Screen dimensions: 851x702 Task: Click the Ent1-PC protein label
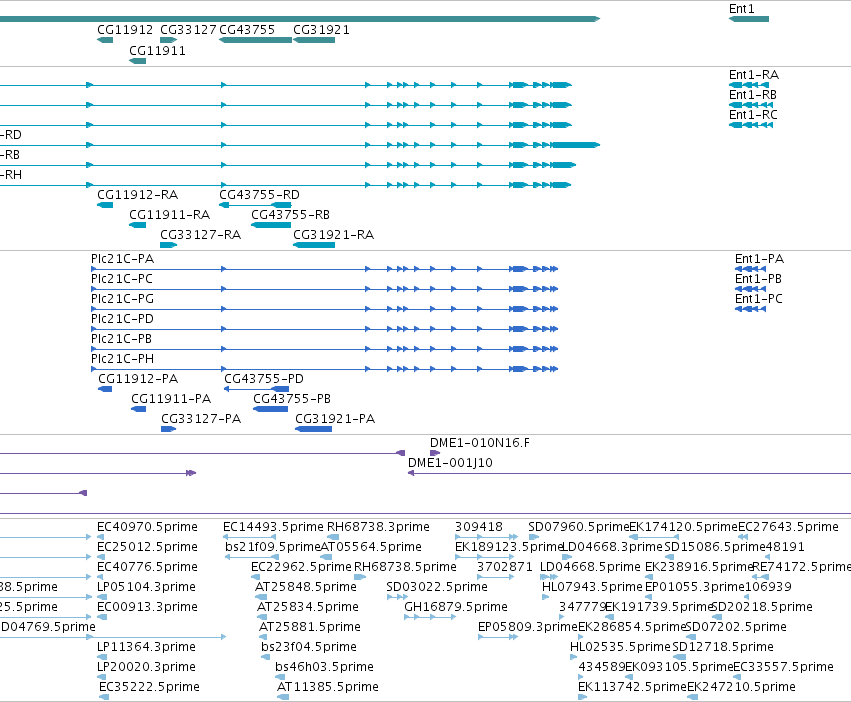759,299
